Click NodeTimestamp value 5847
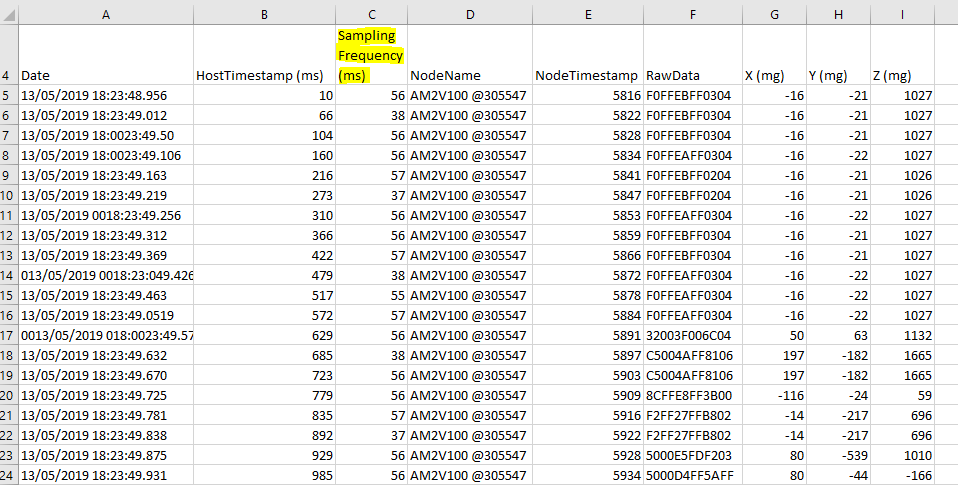This screenshot has width=958, height=485. (x=588, y=195)
